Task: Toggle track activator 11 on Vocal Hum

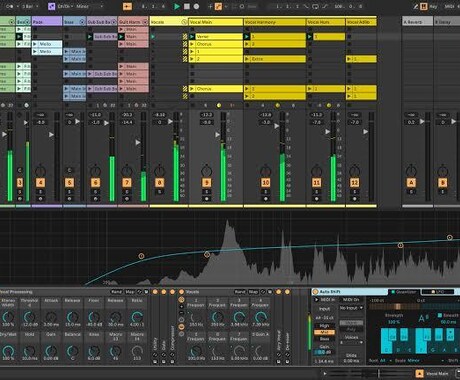Action: tap(316, 182)
